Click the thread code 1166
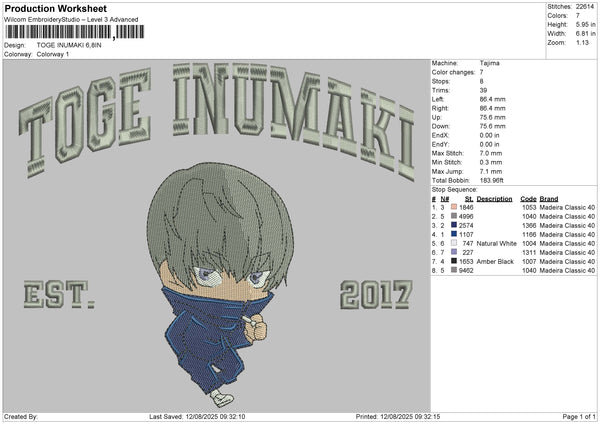Screen dimensions: 600x424 529,235
